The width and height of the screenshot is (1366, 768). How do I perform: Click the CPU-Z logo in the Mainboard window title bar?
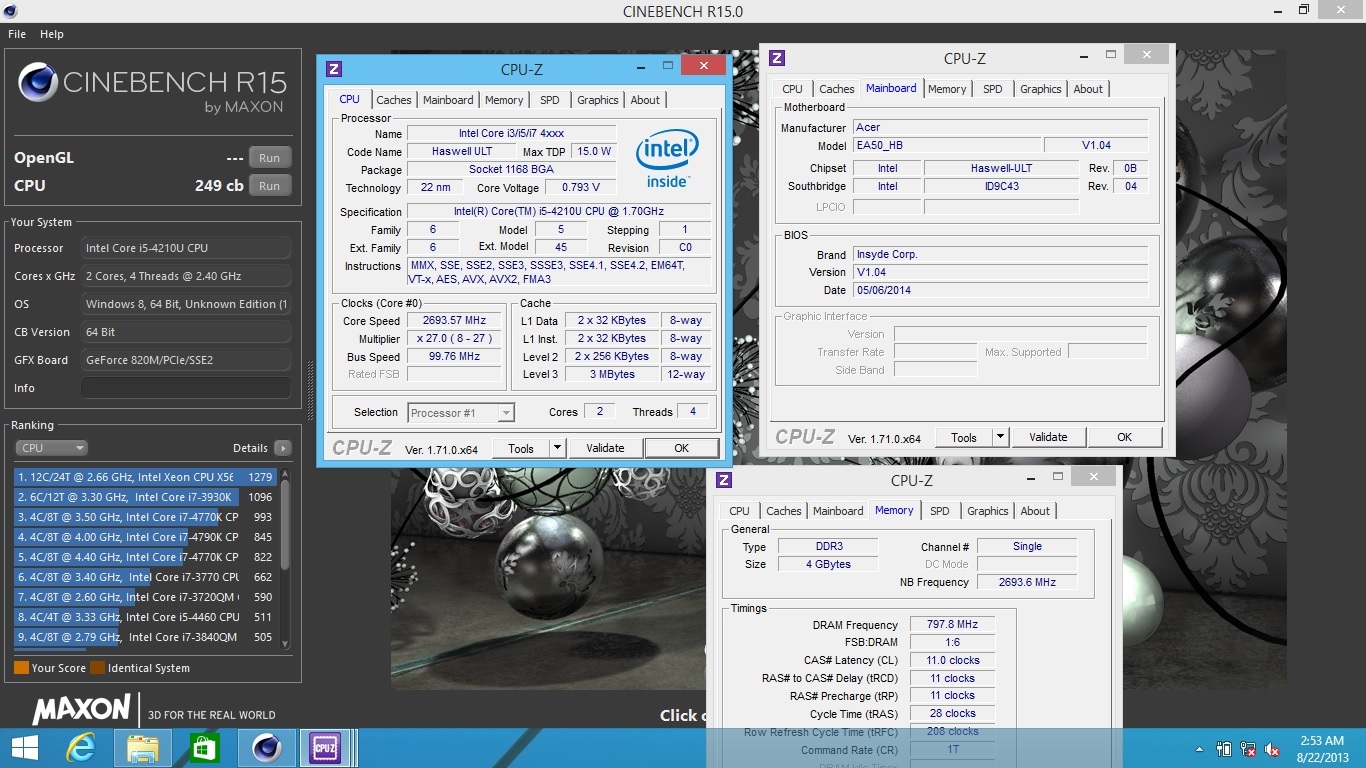(x=777, y=59)
